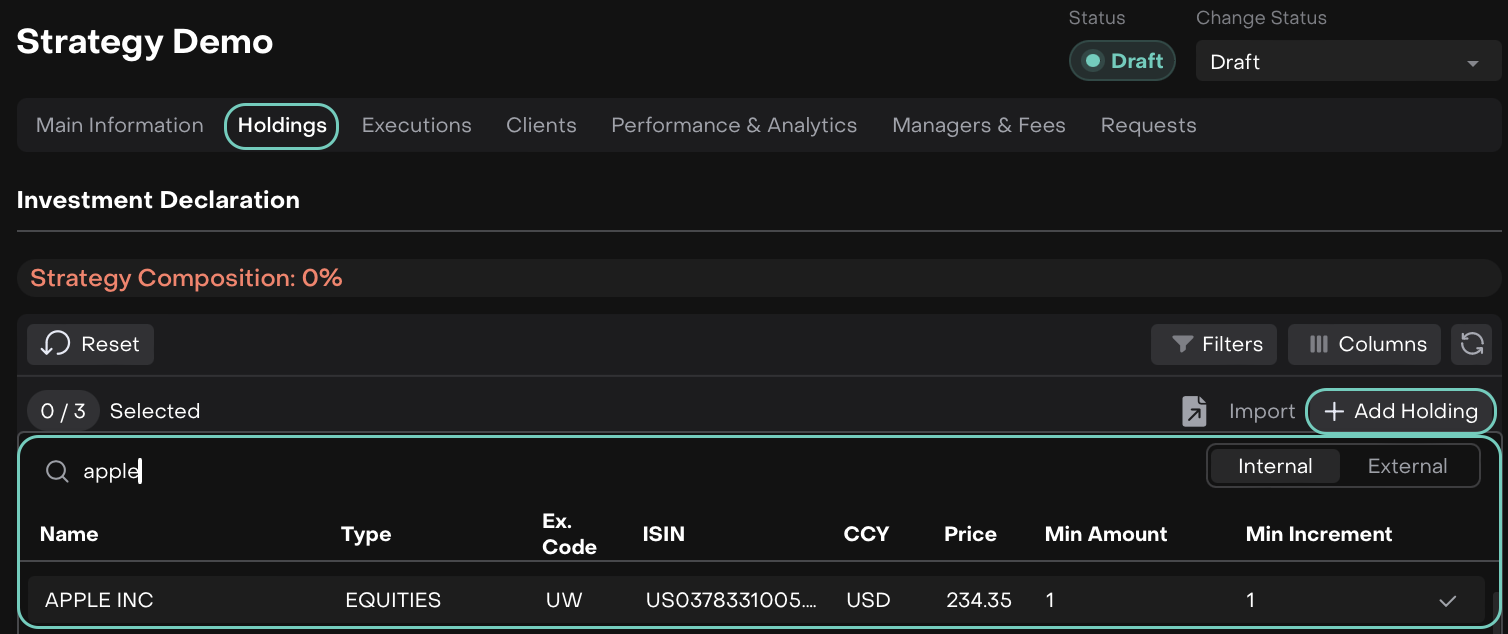This screenshot has height=634, width=1508.
Task: Switch to the Executions tab
Action: tap(416, 125)
